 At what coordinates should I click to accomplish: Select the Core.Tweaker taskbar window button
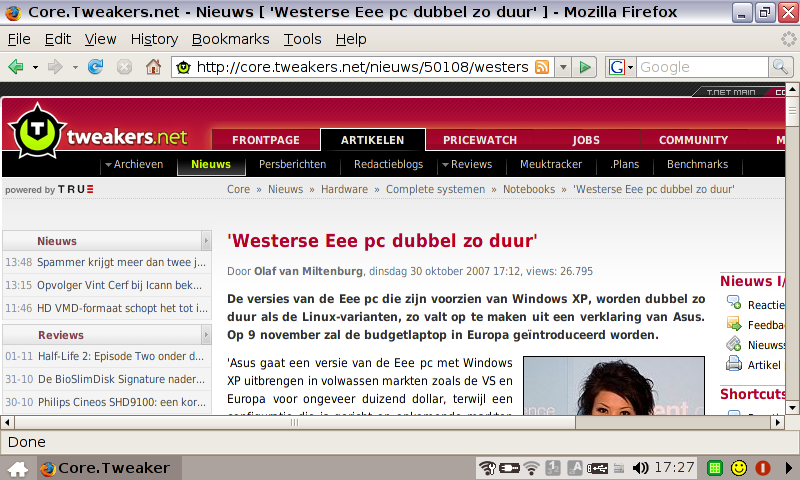109,468
